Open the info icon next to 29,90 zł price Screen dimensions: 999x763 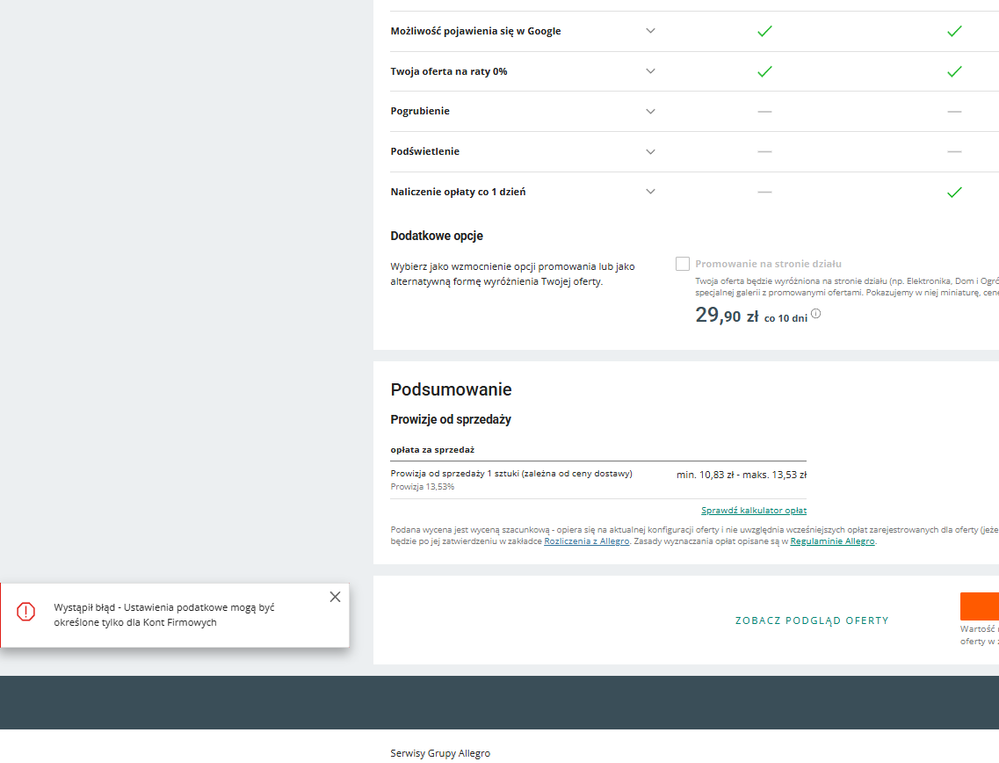coord(816,313)
